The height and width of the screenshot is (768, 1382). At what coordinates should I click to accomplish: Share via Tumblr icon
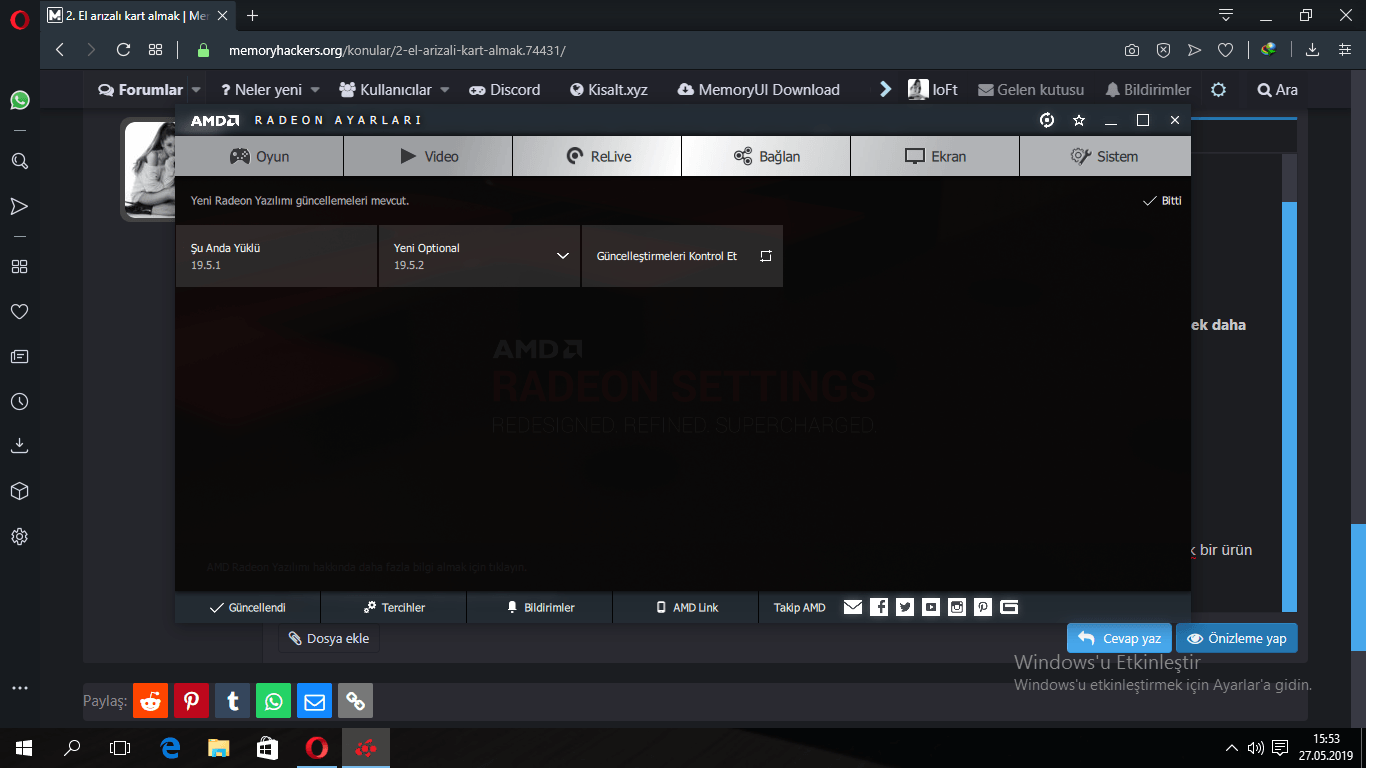[232, 701]
